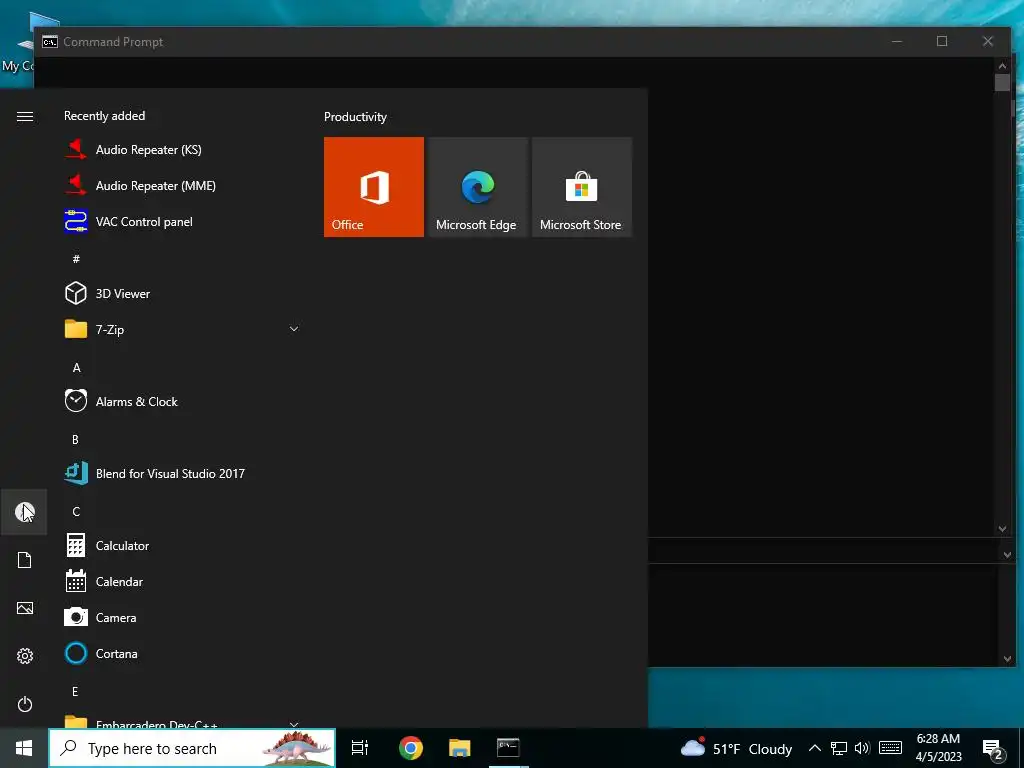The image size is (1024, 768).
Task: Open the notification Action Center icon
Action: click(x=993, y=749)
